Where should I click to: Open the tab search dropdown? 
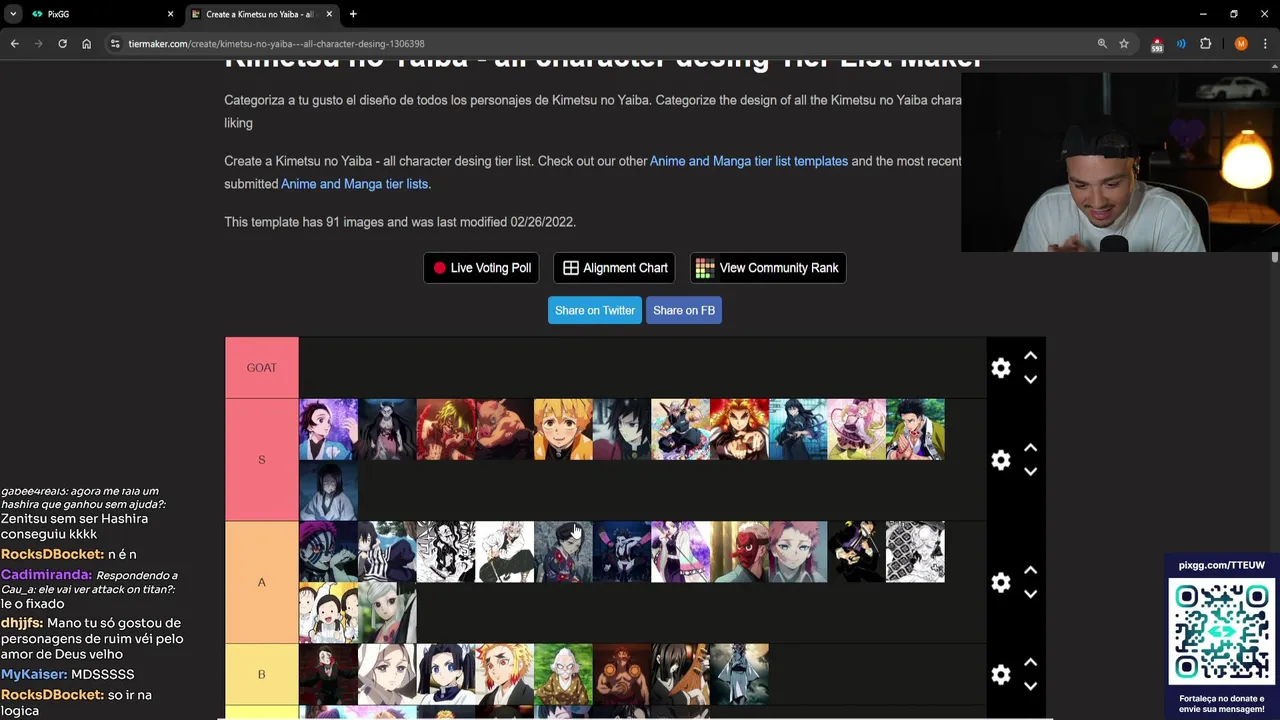click(x=13, y=14)
